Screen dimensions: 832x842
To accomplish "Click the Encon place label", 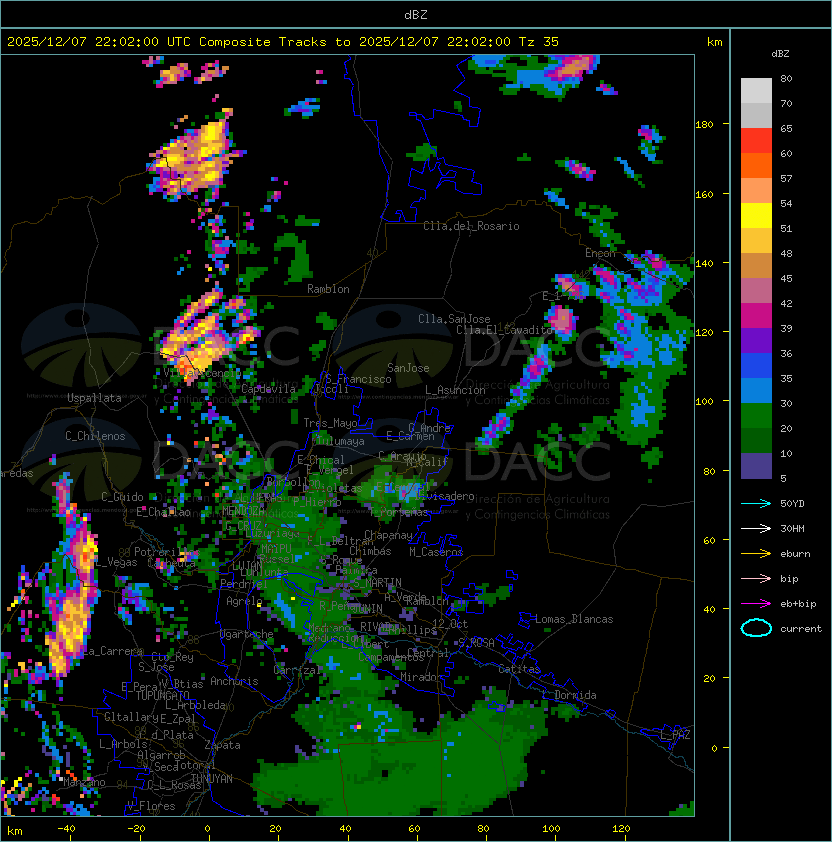I will (x=600, y=253).
